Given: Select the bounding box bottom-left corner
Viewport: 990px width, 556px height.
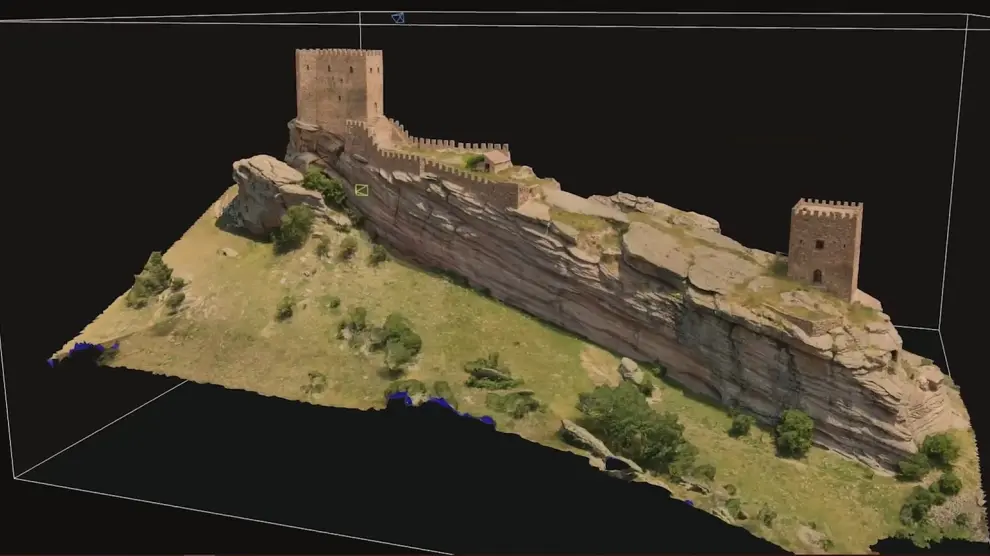Looking at the screenshot, I should point(15,477).
